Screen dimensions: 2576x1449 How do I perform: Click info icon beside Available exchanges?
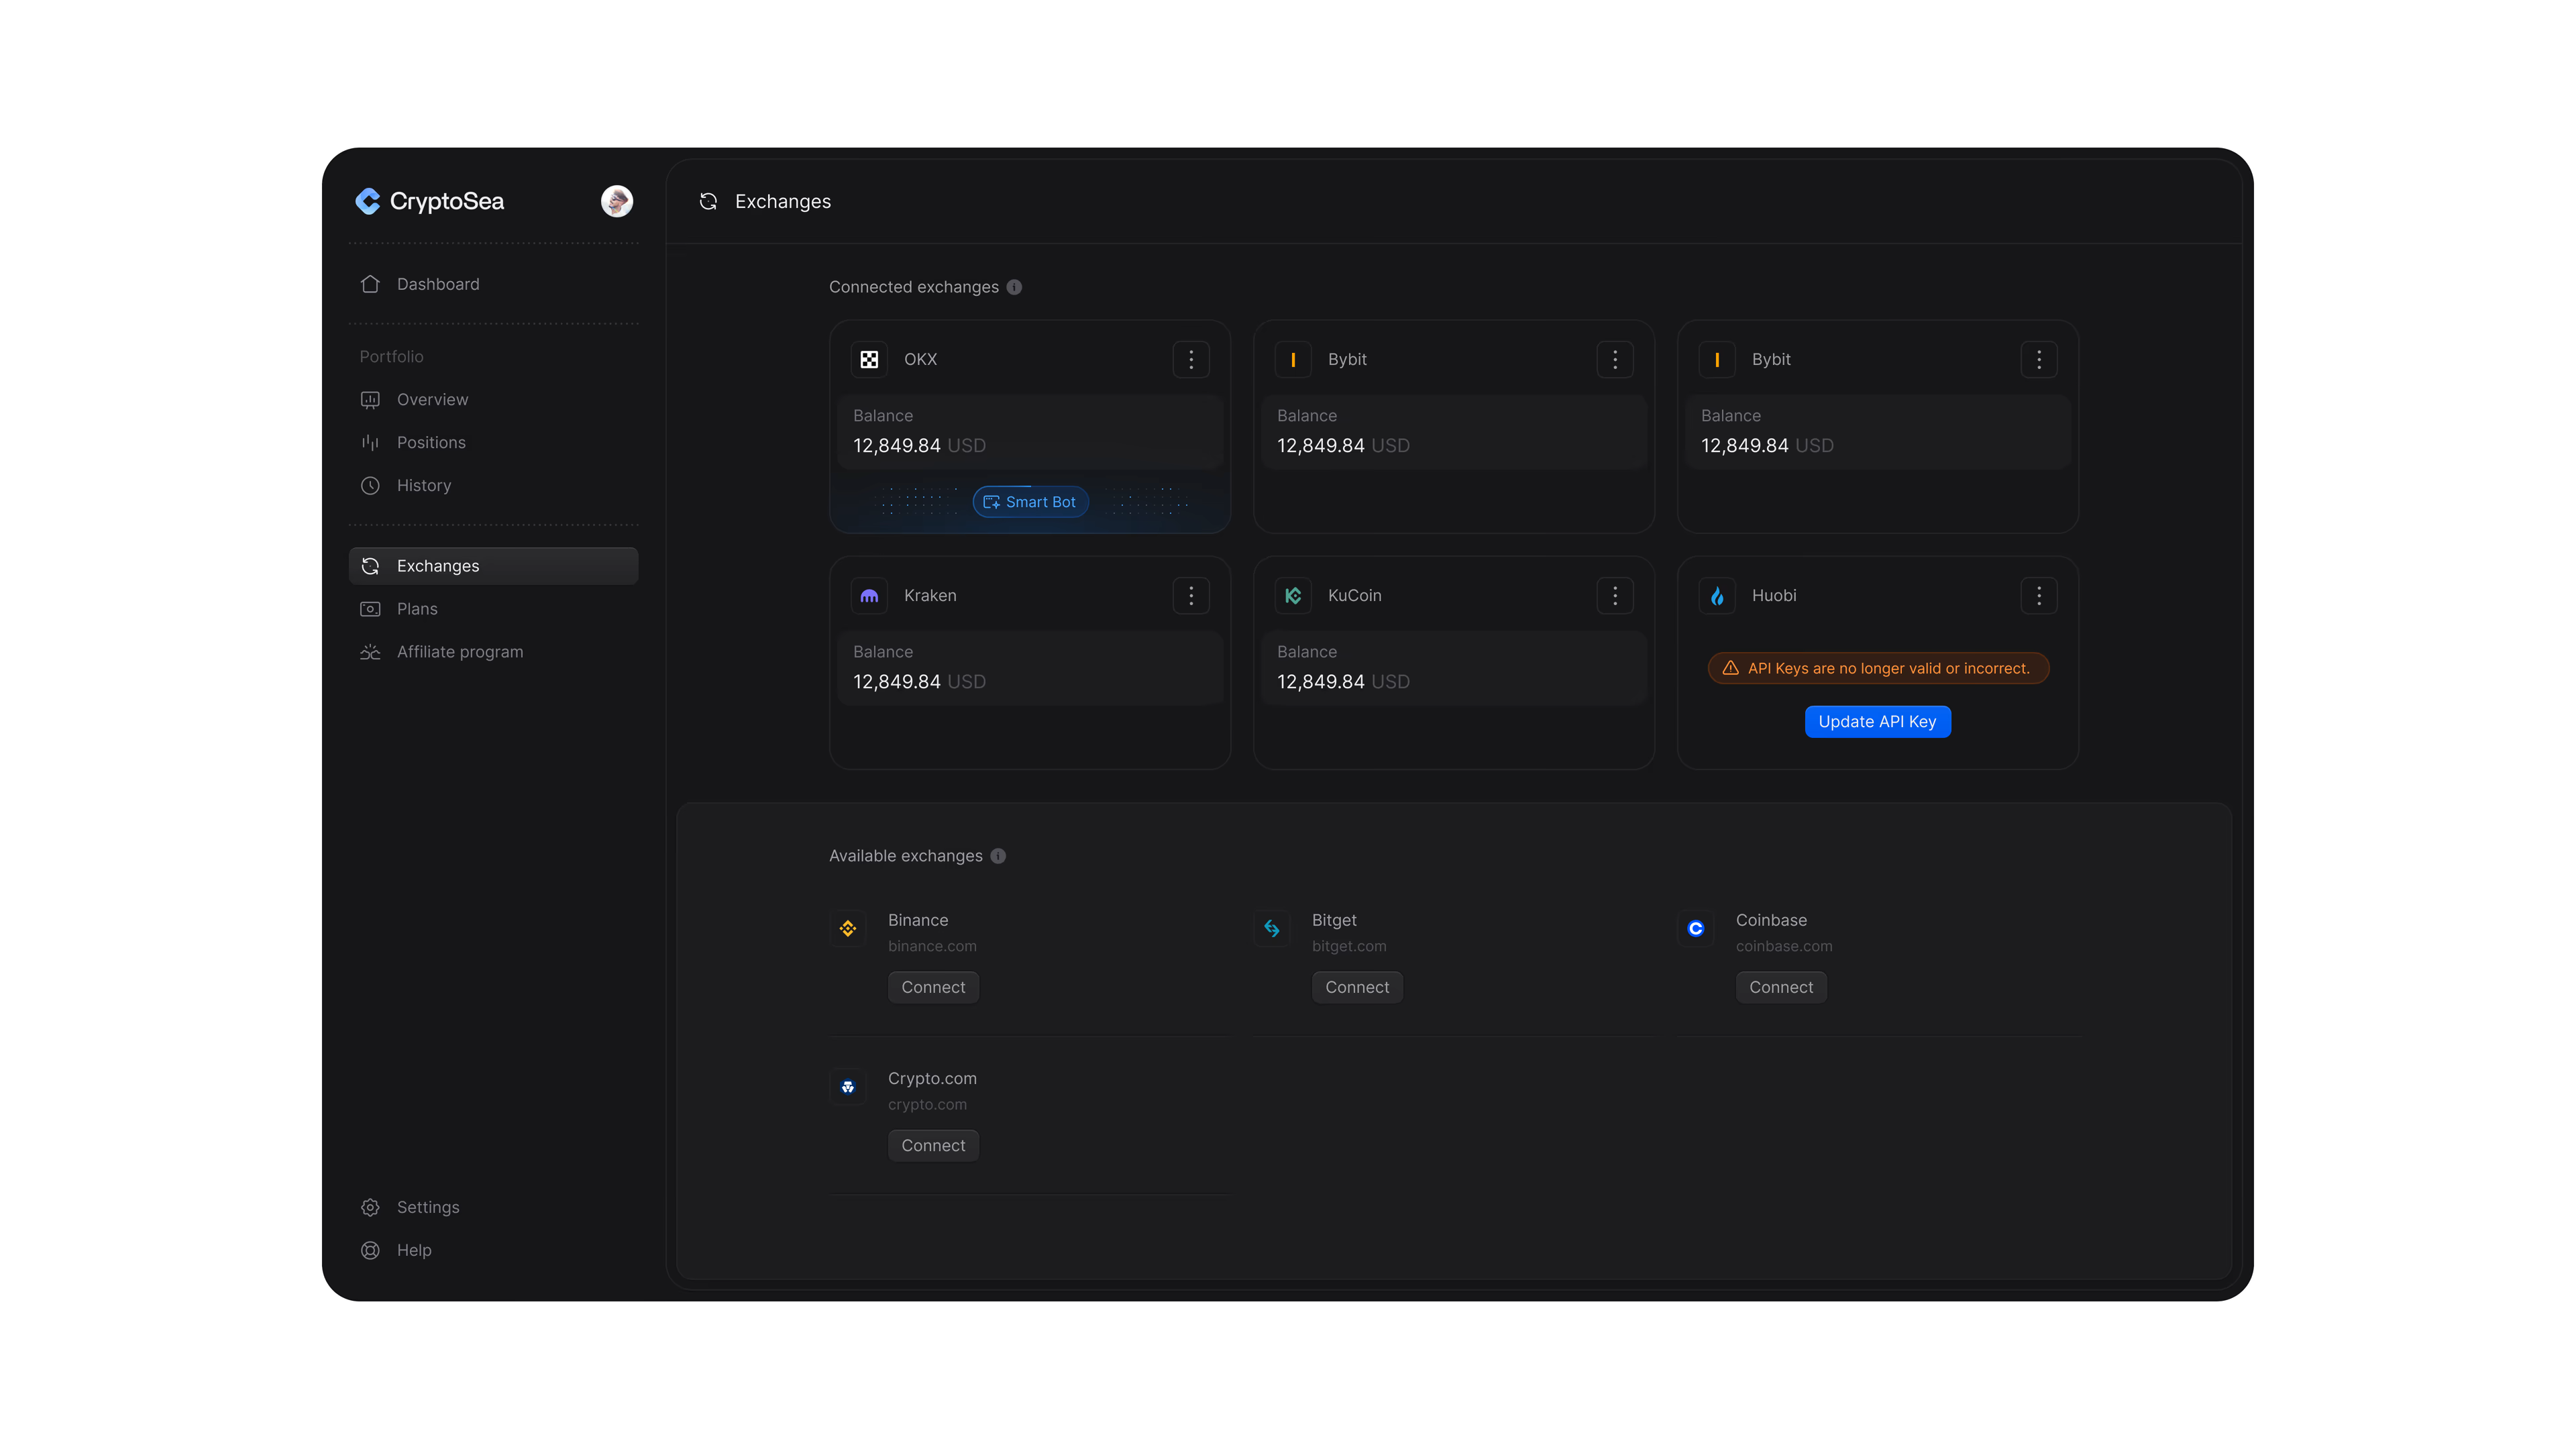[x=998, y=856]
